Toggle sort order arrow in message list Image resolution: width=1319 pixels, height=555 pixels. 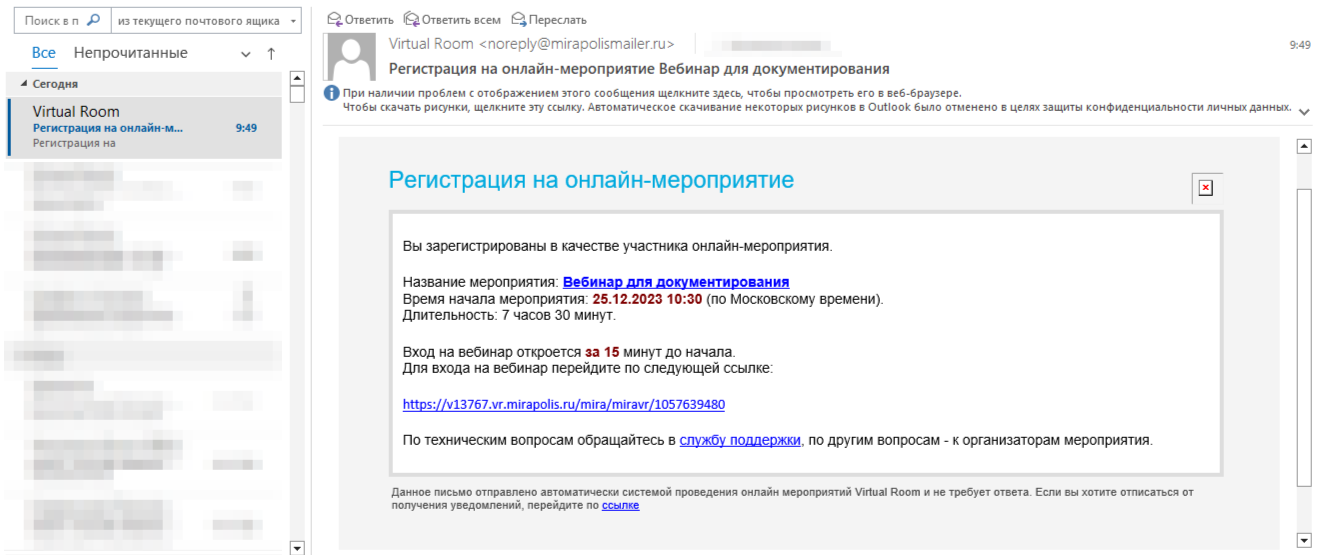click(x=270, y=54)
